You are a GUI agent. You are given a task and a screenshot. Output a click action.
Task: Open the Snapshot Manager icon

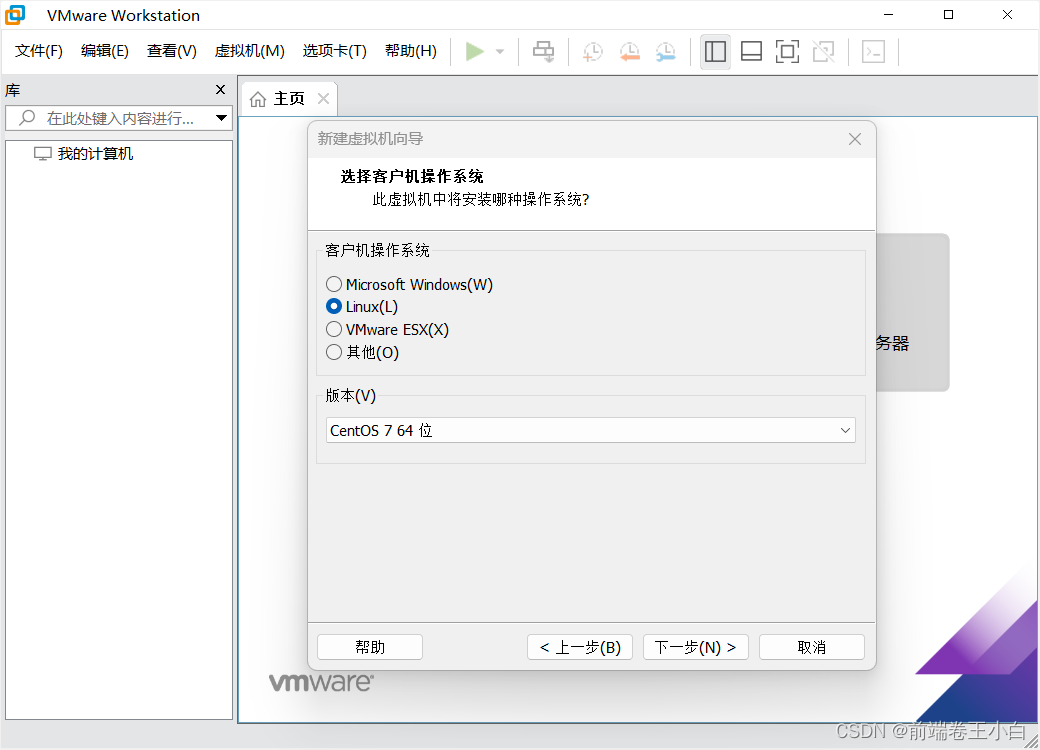[x=665, y=51]
